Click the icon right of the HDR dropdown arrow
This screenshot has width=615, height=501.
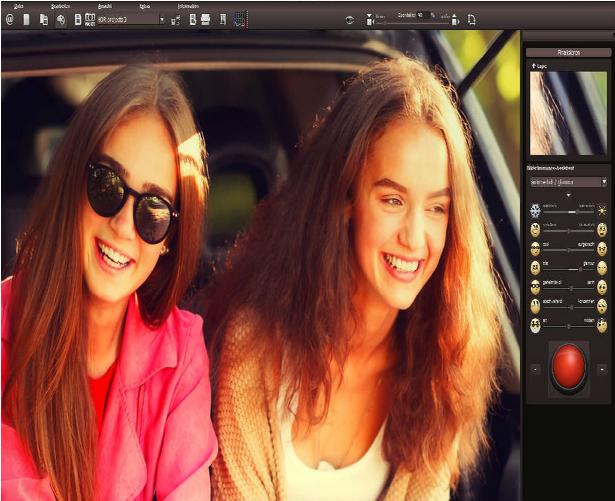(x=176, y=19)
